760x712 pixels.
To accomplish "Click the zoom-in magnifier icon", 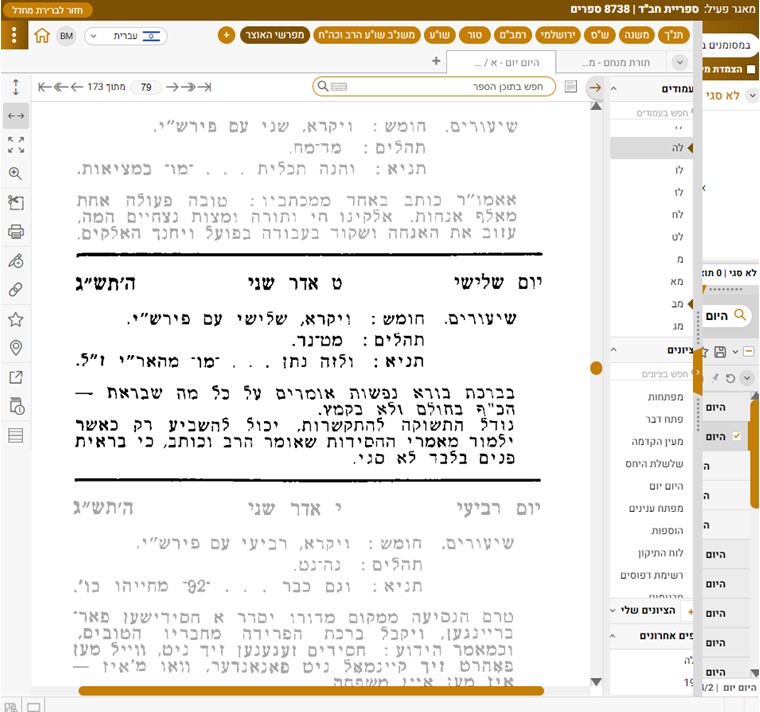I will click(16, 174).
